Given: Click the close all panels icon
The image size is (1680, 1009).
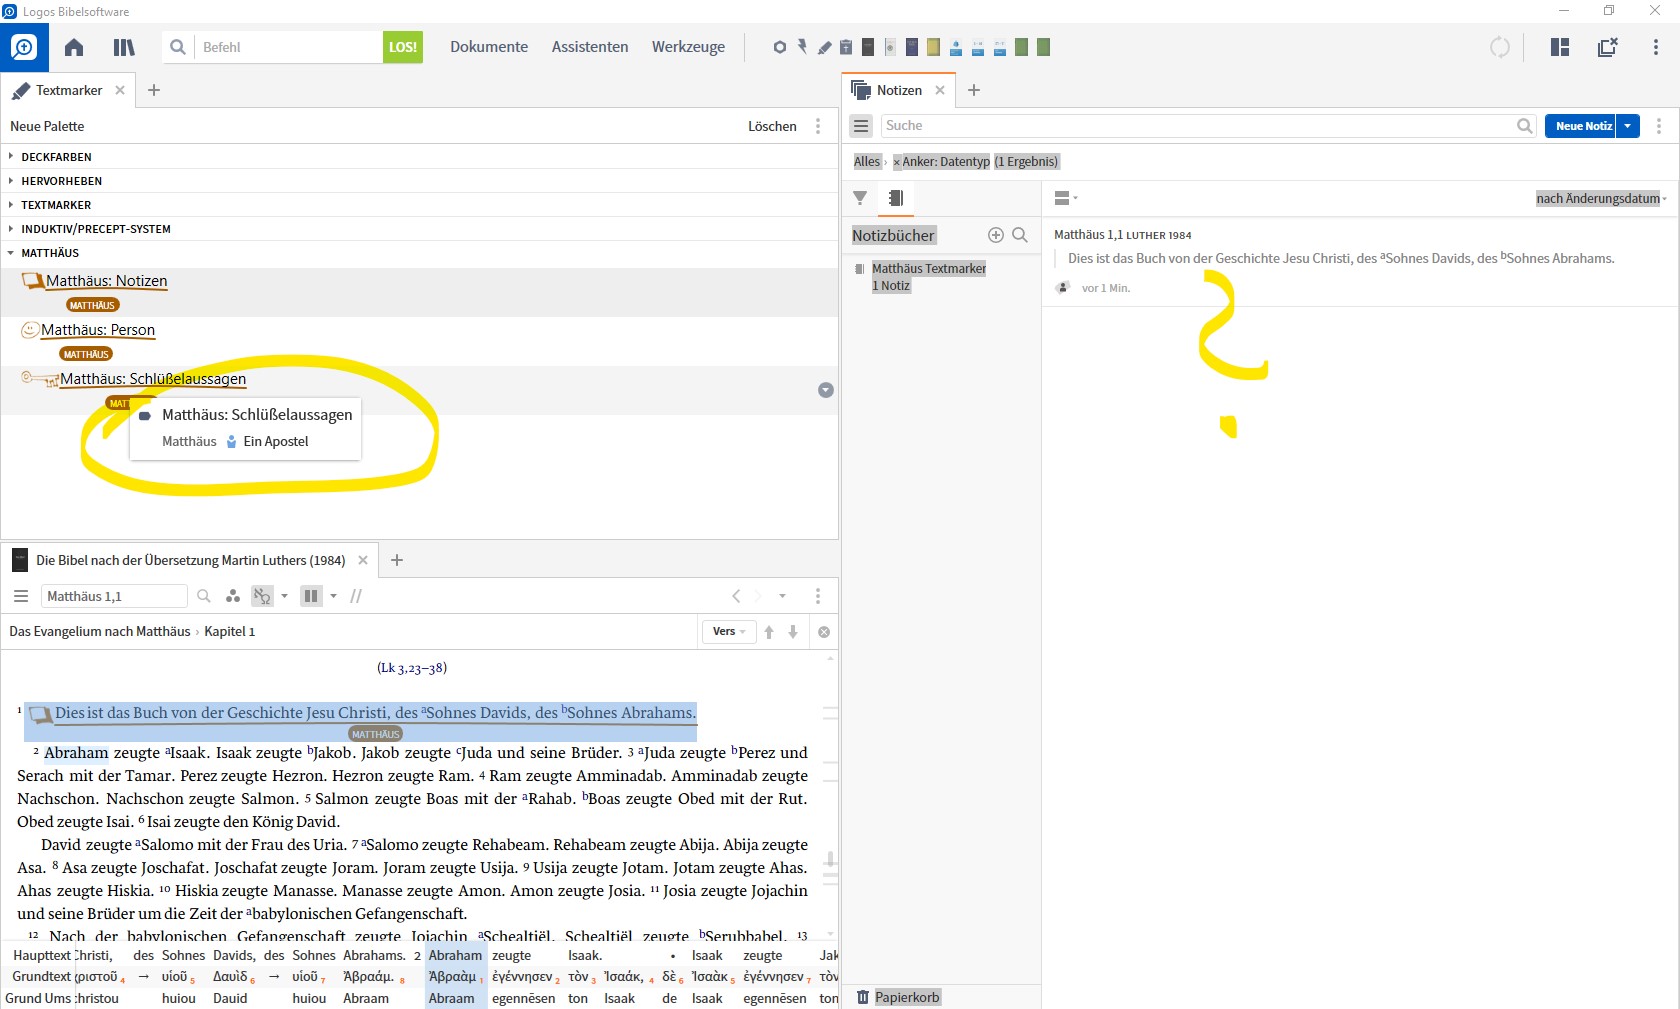Looking at the screenshot, I should 1608,47.
